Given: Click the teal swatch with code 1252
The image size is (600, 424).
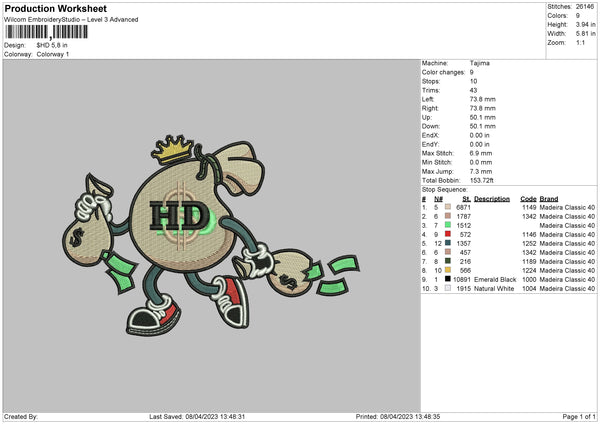Looking at the screenshot, I should point(448,242).
